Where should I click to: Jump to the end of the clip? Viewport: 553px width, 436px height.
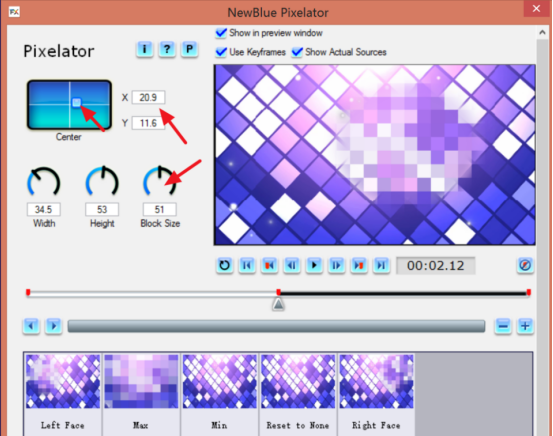pos(381,265)
